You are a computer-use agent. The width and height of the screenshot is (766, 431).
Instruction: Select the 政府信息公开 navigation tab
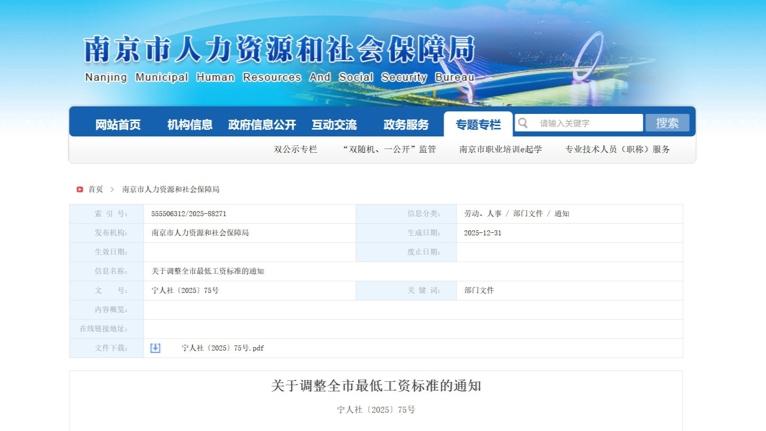262,125
